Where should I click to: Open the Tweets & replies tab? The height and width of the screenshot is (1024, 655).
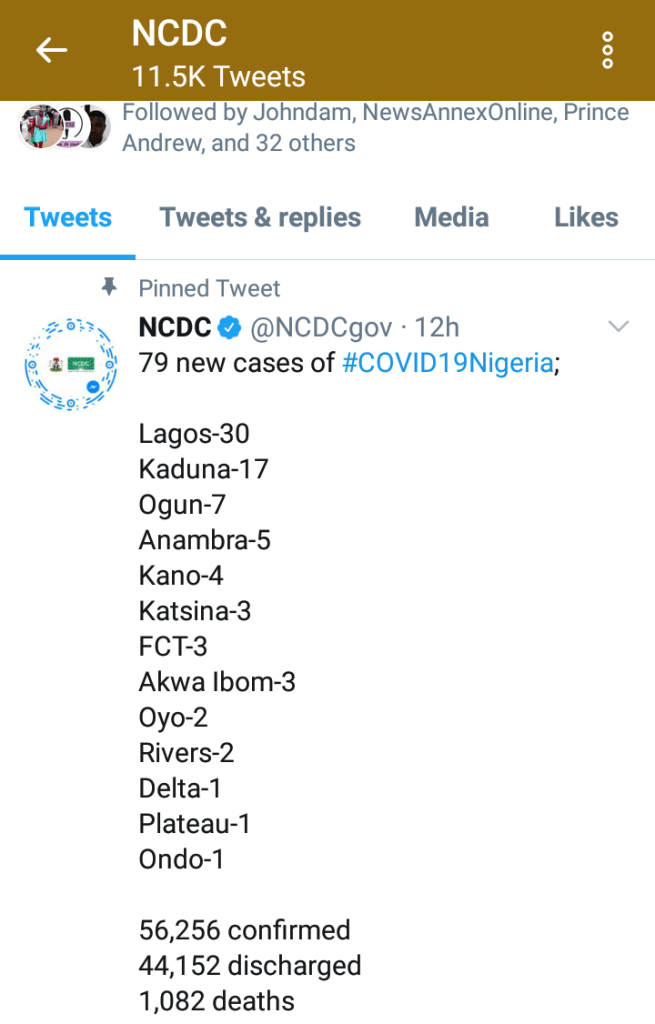pyautogui.click(x=260, y=218)
